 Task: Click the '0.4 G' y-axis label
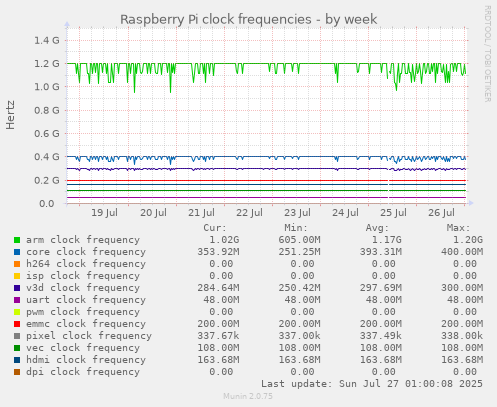click(47, 157)
